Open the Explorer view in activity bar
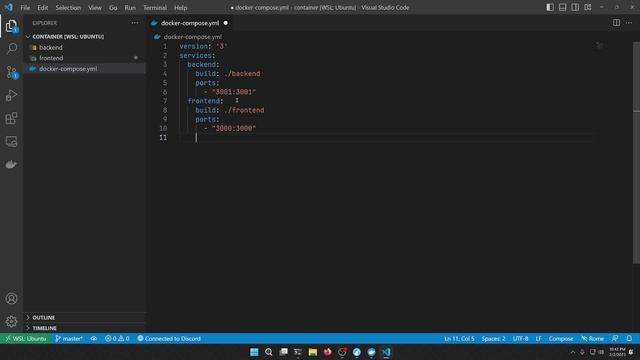 coord(11,26)
